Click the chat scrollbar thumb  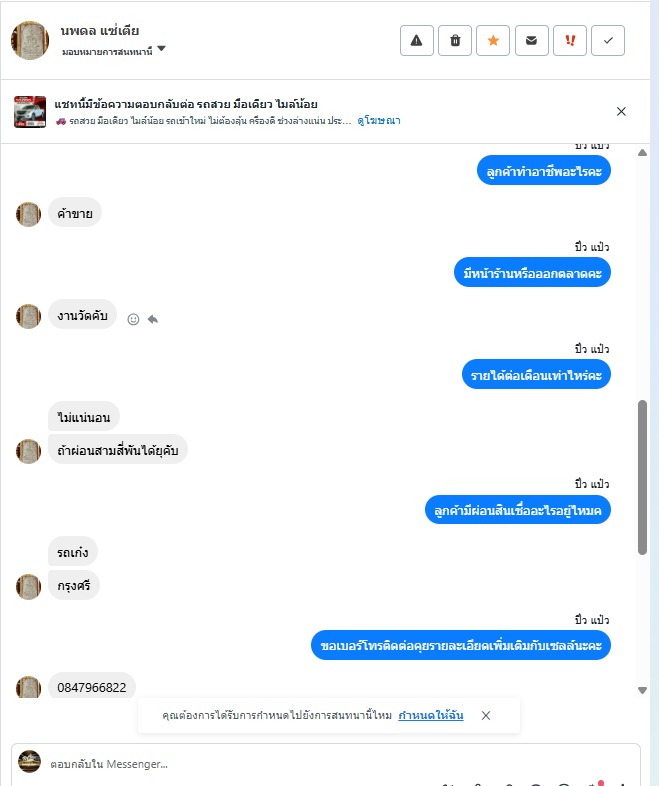tap(642, 477)
